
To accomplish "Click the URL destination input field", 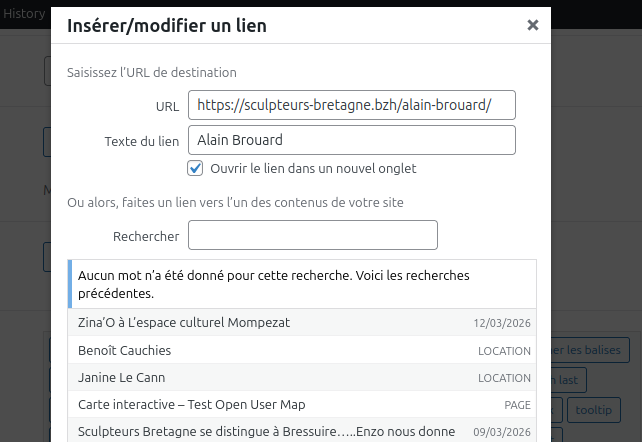I will (x=352, y=105).
